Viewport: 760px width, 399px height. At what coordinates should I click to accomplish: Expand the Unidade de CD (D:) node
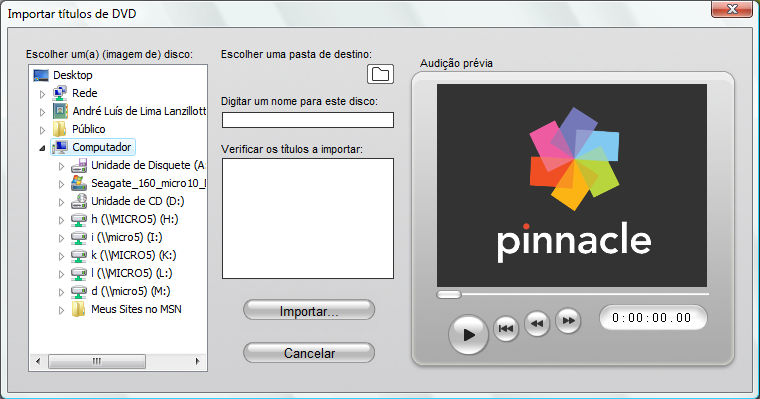click(62, 202)
